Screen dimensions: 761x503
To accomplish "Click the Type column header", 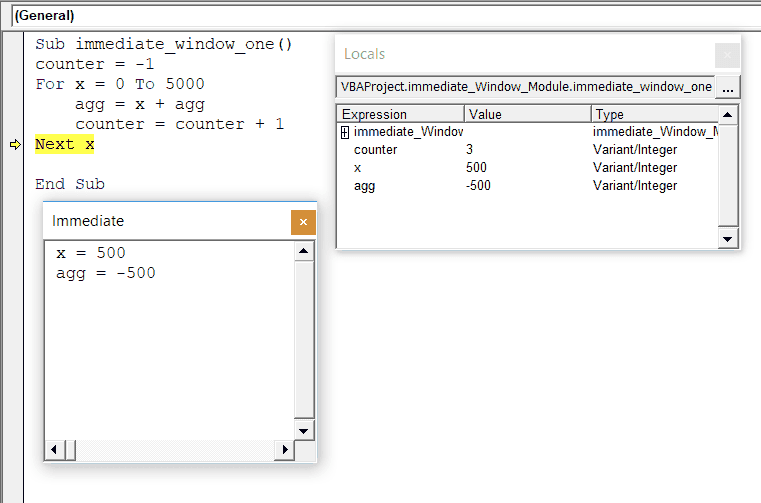I will pos(655,115).
